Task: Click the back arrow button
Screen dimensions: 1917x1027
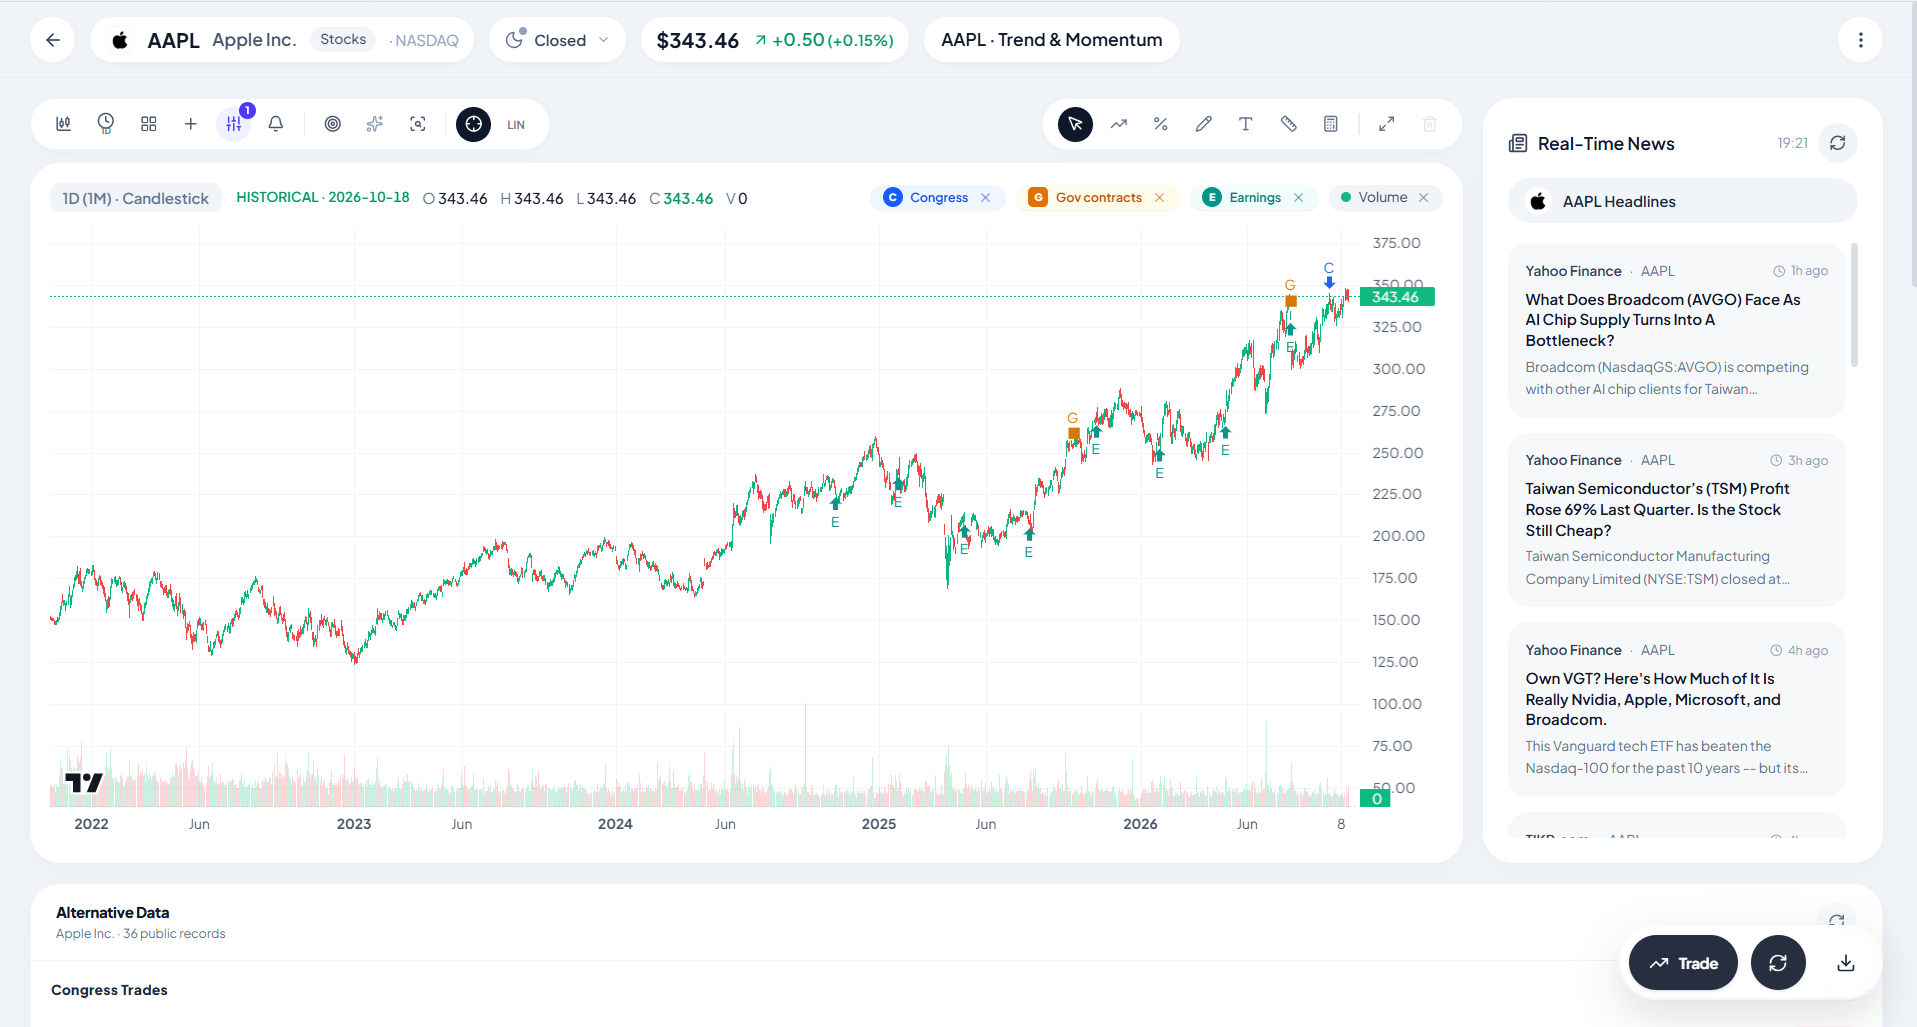Action: tap(53, 40)
